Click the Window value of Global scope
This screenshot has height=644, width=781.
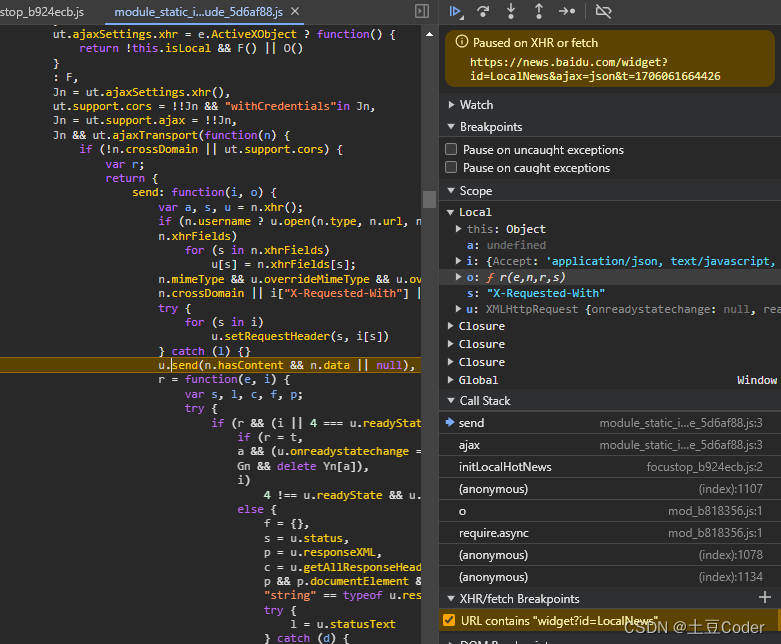coord(757,380)
